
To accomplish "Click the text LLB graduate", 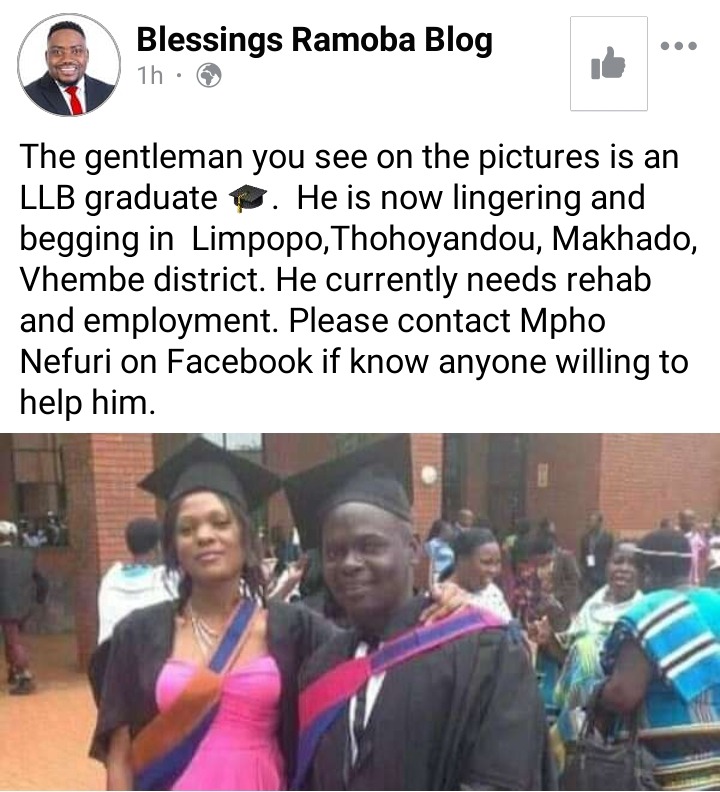I will (118, 198).
